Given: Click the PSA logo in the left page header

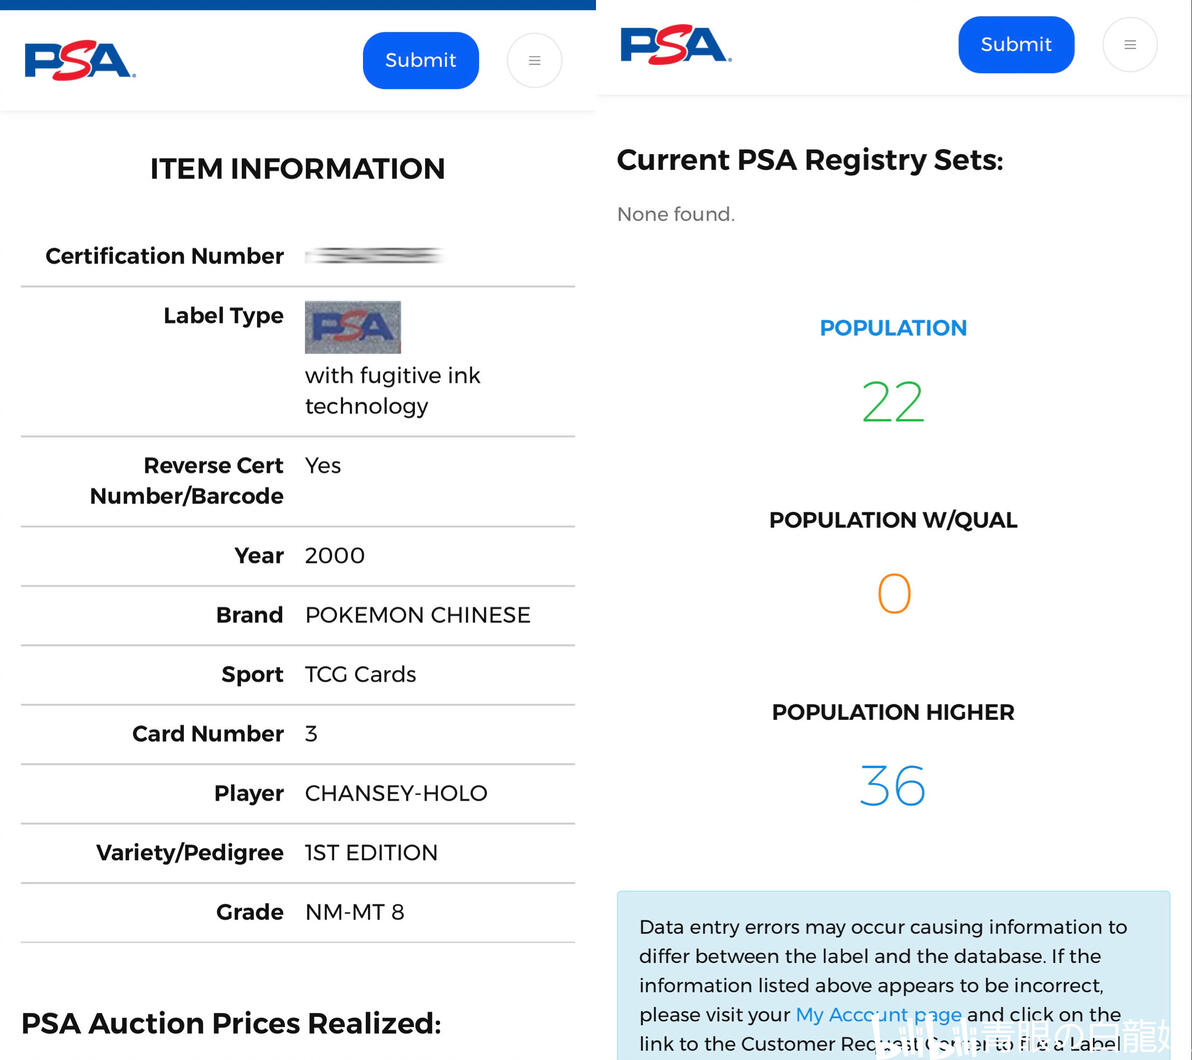Looking at the screenshot, I should pos(79,61).
